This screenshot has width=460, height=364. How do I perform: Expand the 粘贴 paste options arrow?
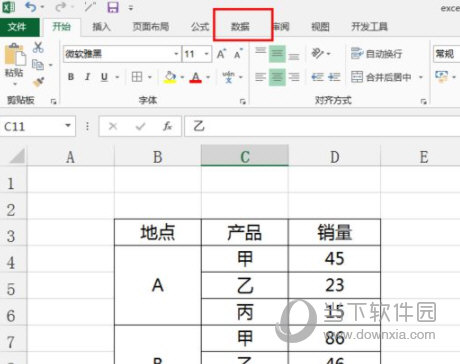coord(15,84)
